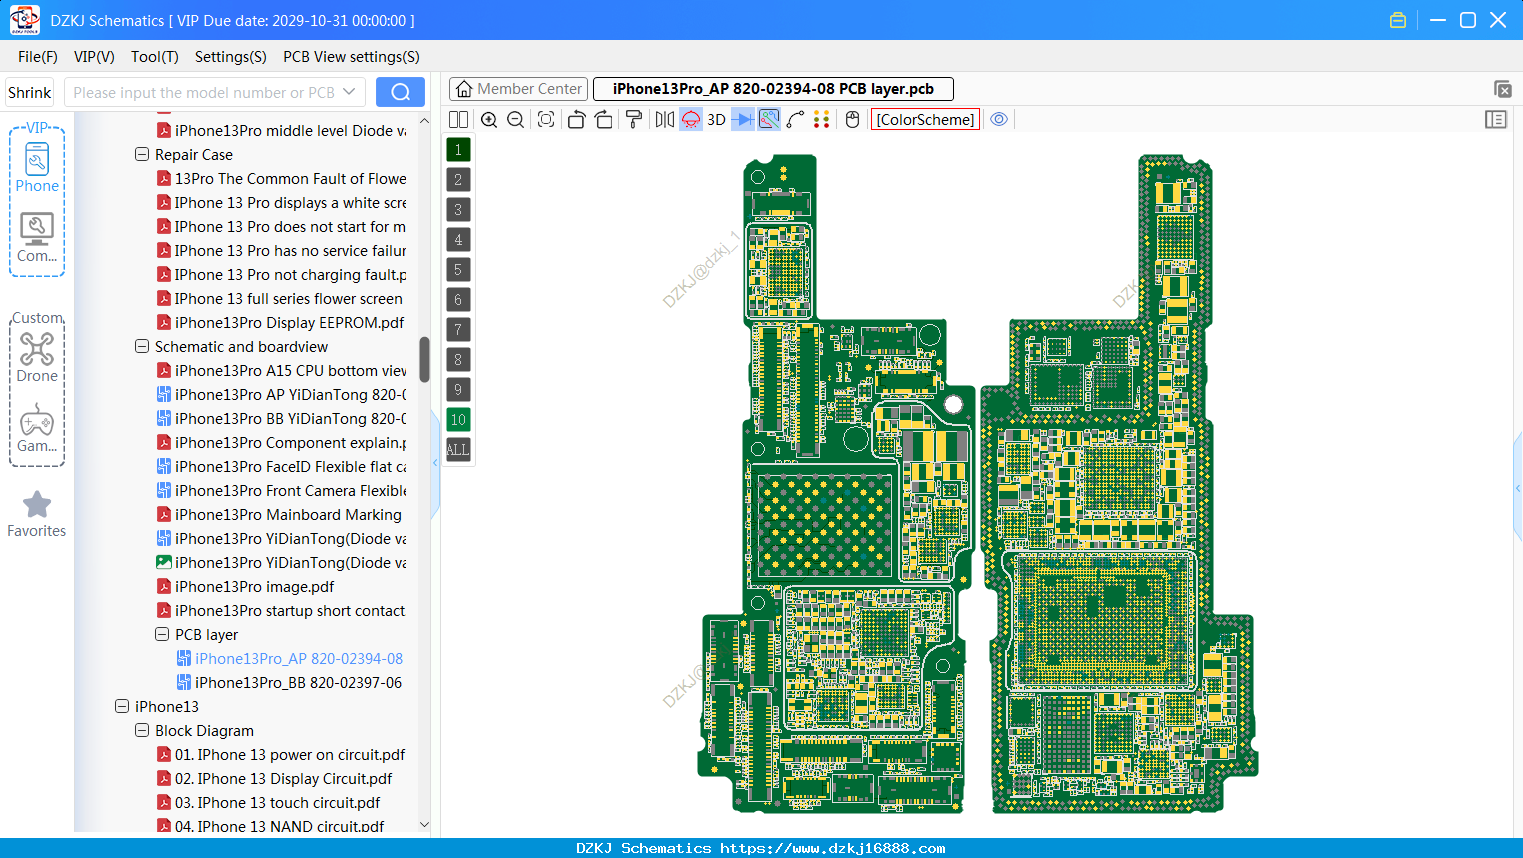This screenshot has width=1523, height=858.
Task: Collapse the iPhone13 tree node
Action: (122, 707)
